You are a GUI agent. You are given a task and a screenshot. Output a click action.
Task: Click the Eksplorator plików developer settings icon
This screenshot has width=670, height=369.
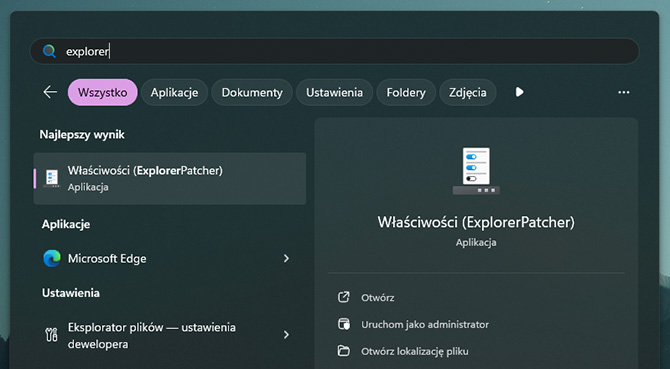[x=51, y=335]
